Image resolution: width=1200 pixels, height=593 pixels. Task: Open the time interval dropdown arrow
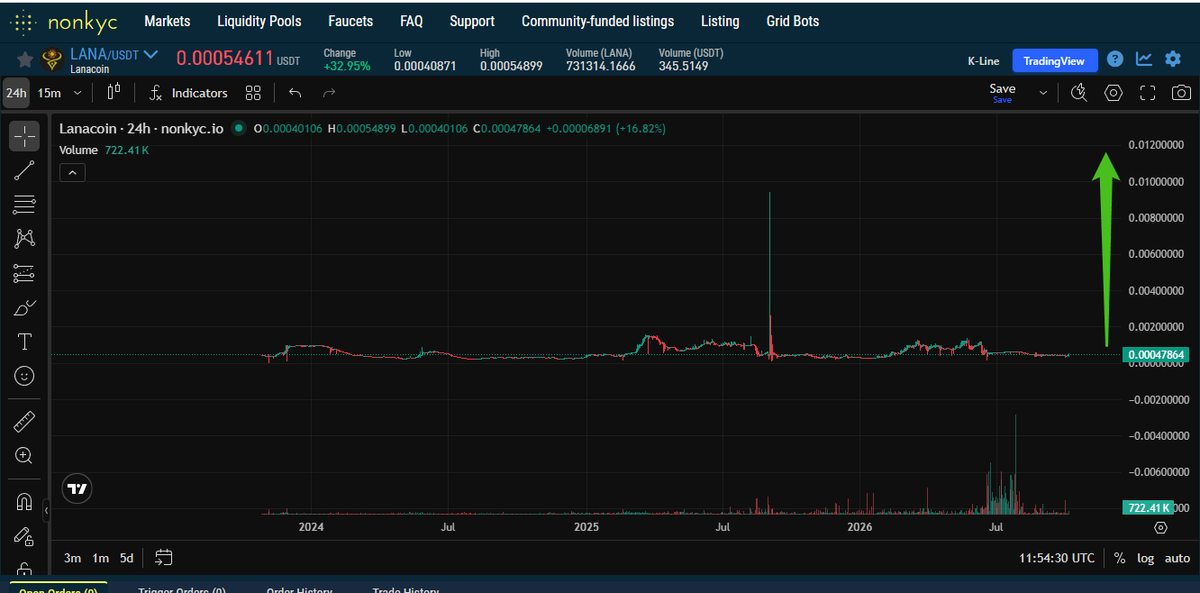pyautogui.click(x=79, y=93)
